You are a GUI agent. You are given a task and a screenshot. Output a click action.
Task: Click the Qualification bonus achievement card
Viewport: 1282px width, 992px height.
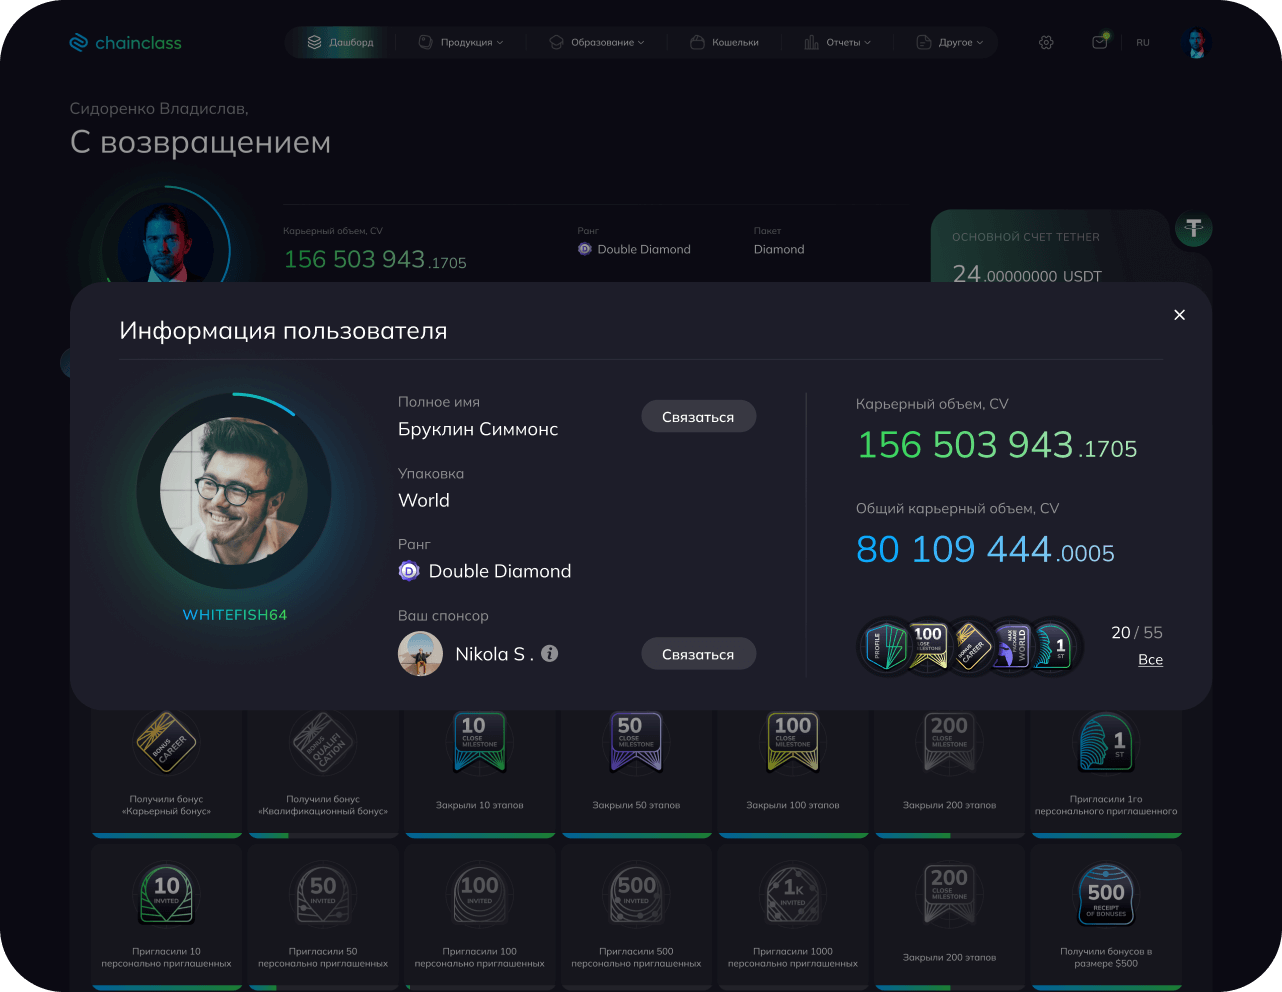click(323, 772)
